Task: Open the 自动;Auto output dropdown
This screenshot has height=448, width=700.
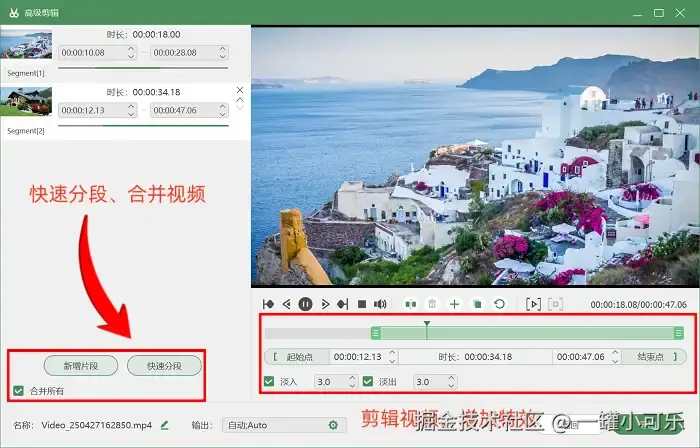Action: (x=284, y=425)
